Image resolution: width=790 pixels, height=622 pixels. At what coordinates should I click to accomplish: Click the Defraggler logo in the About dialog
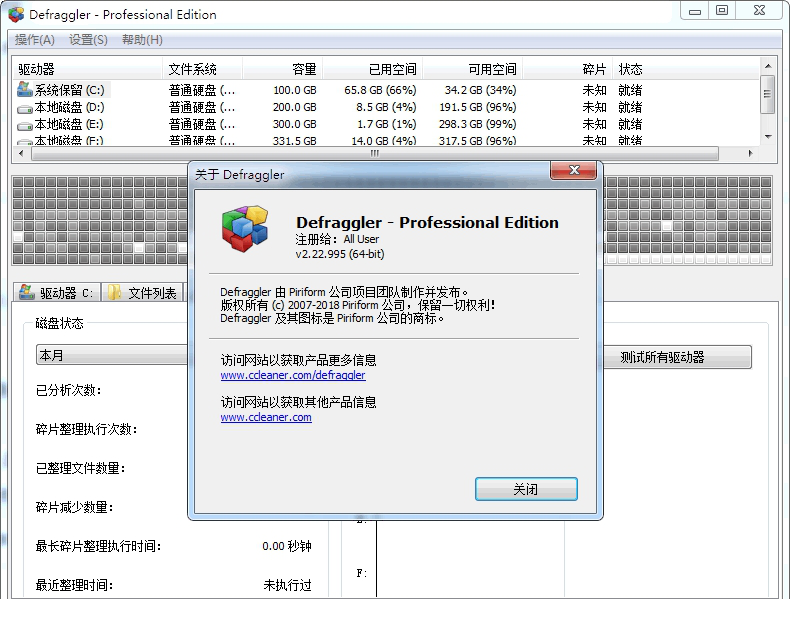[245, 228]
